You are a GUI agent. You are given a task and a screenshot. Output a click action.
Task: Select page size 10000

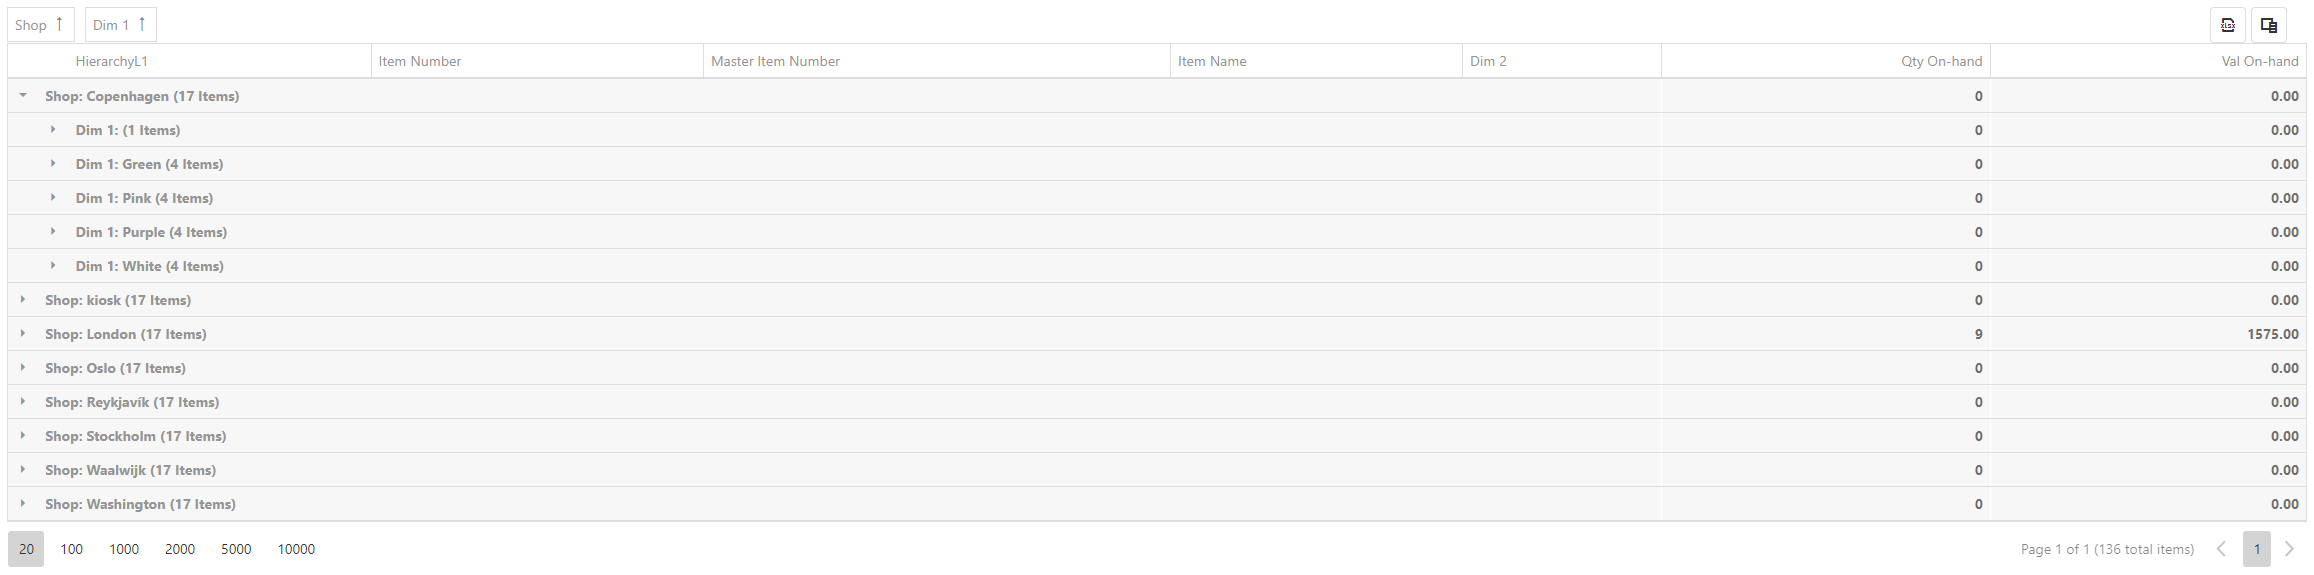pos(296,549)
